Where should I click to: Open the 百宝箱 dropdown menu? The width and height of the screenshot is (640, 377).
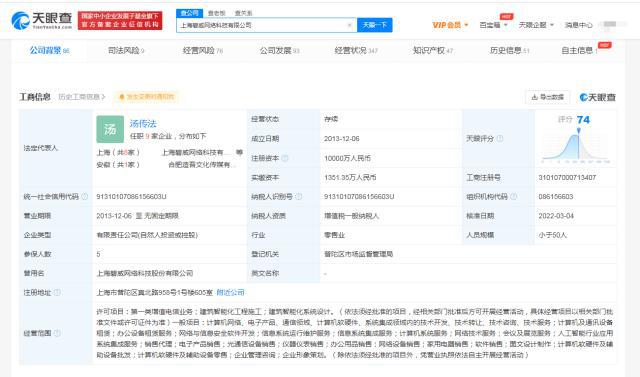pos(493,25)
